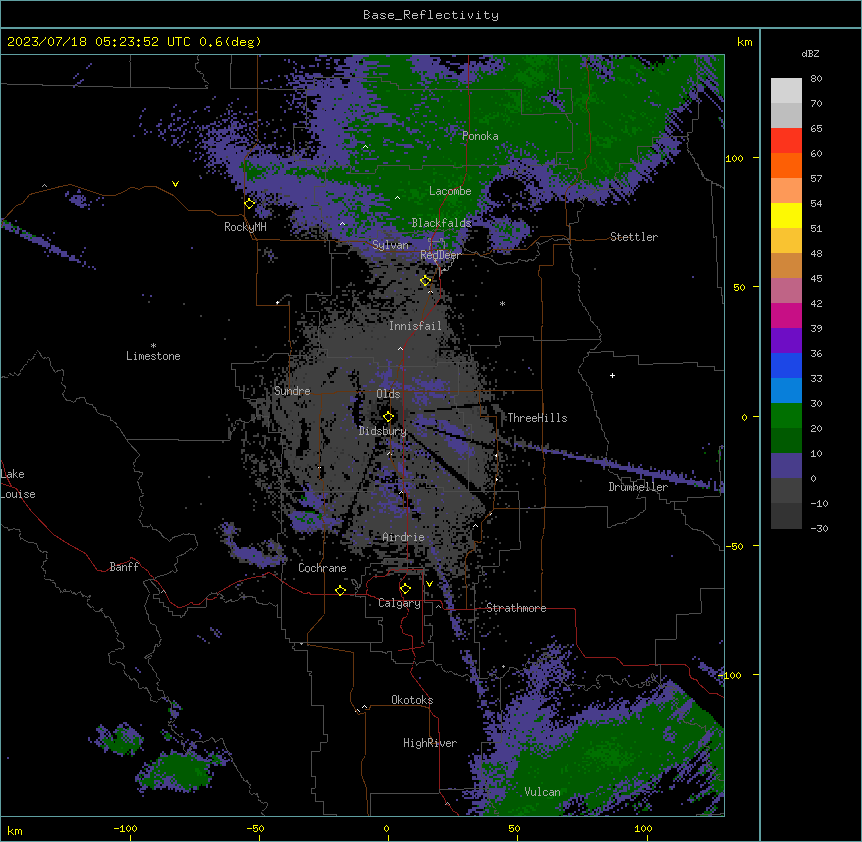Click the white asterisk above Limestone label

153,346
